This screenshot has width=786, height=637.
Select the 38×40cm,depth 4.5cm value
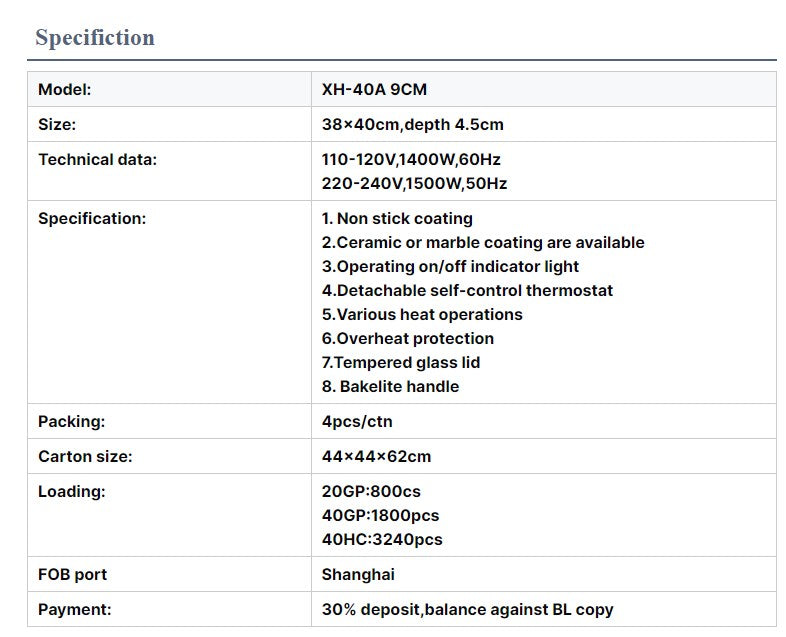point(413,124)
